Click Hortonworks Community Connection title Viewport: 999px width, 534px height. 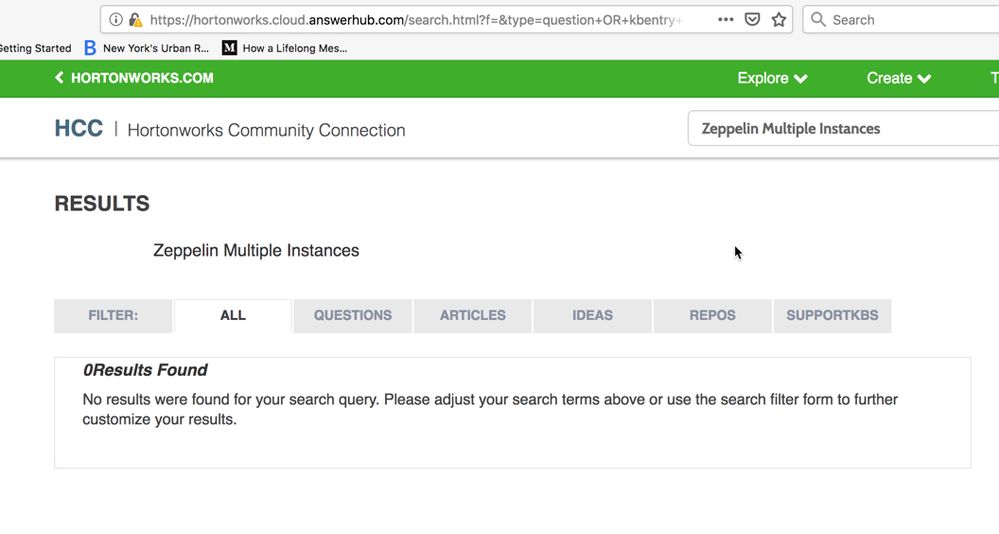tap(266, 130)
